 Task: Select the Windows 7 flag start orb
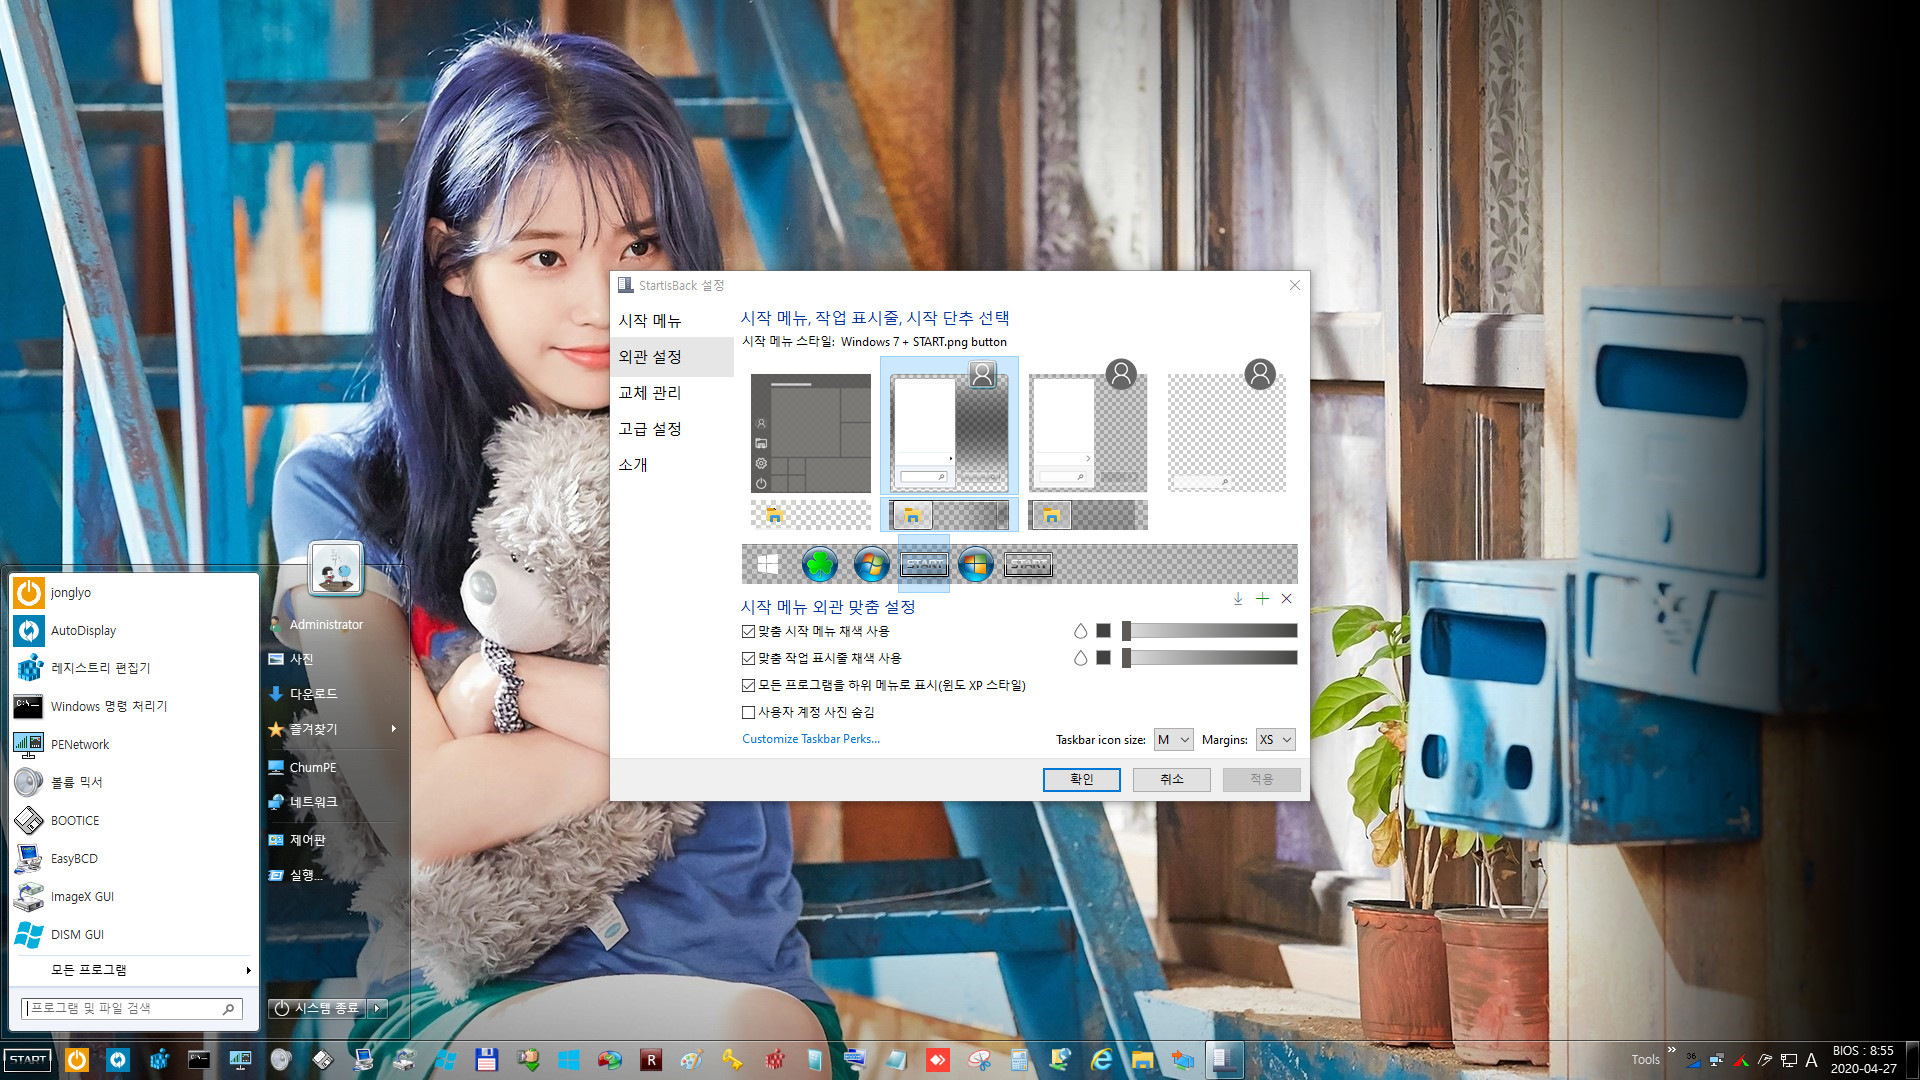pyautogui.click(x=871, y=565)
